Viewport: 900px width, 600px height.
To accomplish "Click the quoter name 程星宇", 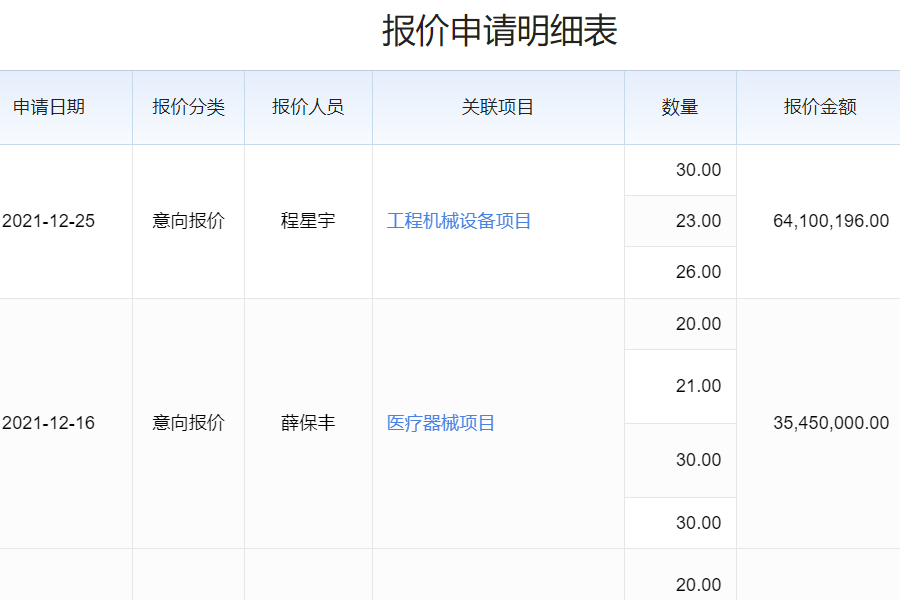I will pyautogui.click(x=308, y=221).
